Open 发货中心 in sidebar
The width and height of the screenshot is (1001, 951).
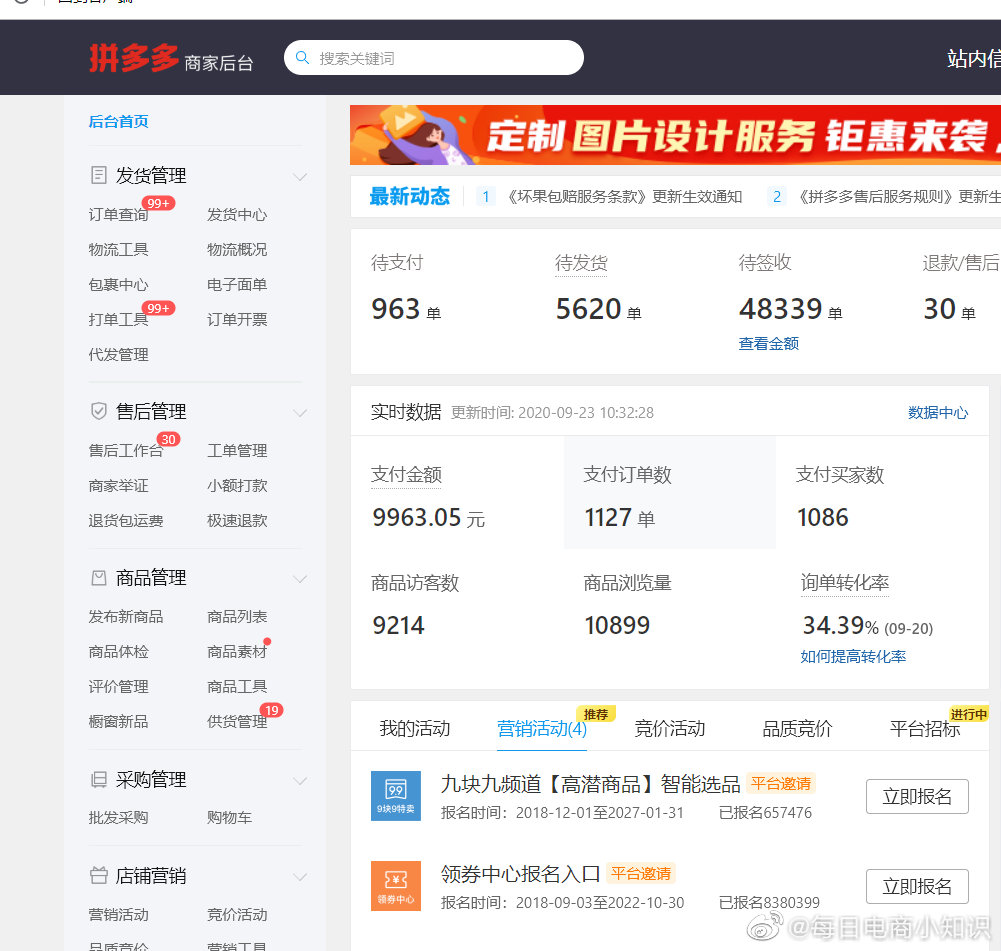click(x=237, y=214)
